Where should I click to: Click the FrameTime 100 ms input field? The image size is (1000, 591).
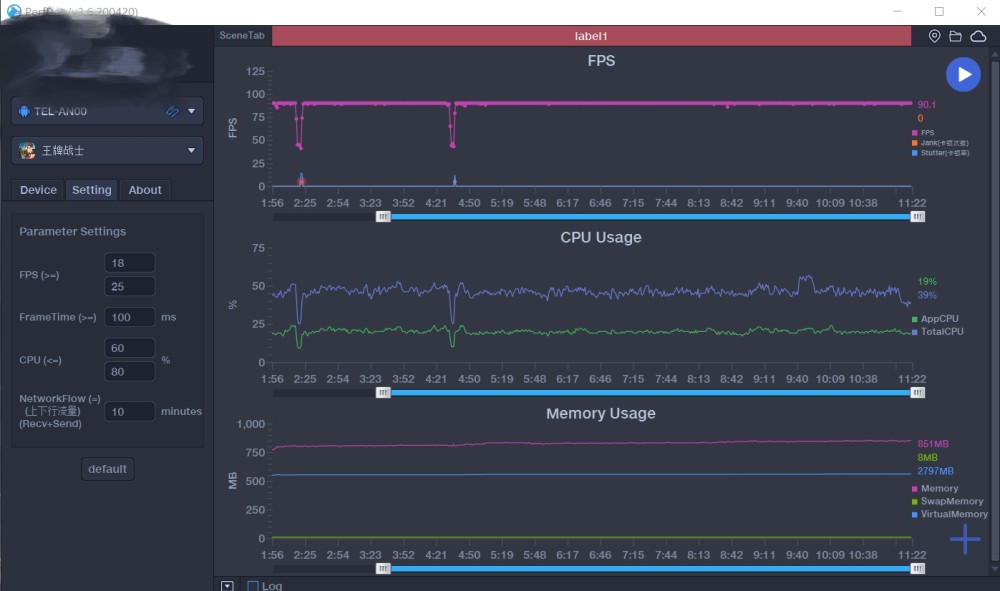pos(129,317)
